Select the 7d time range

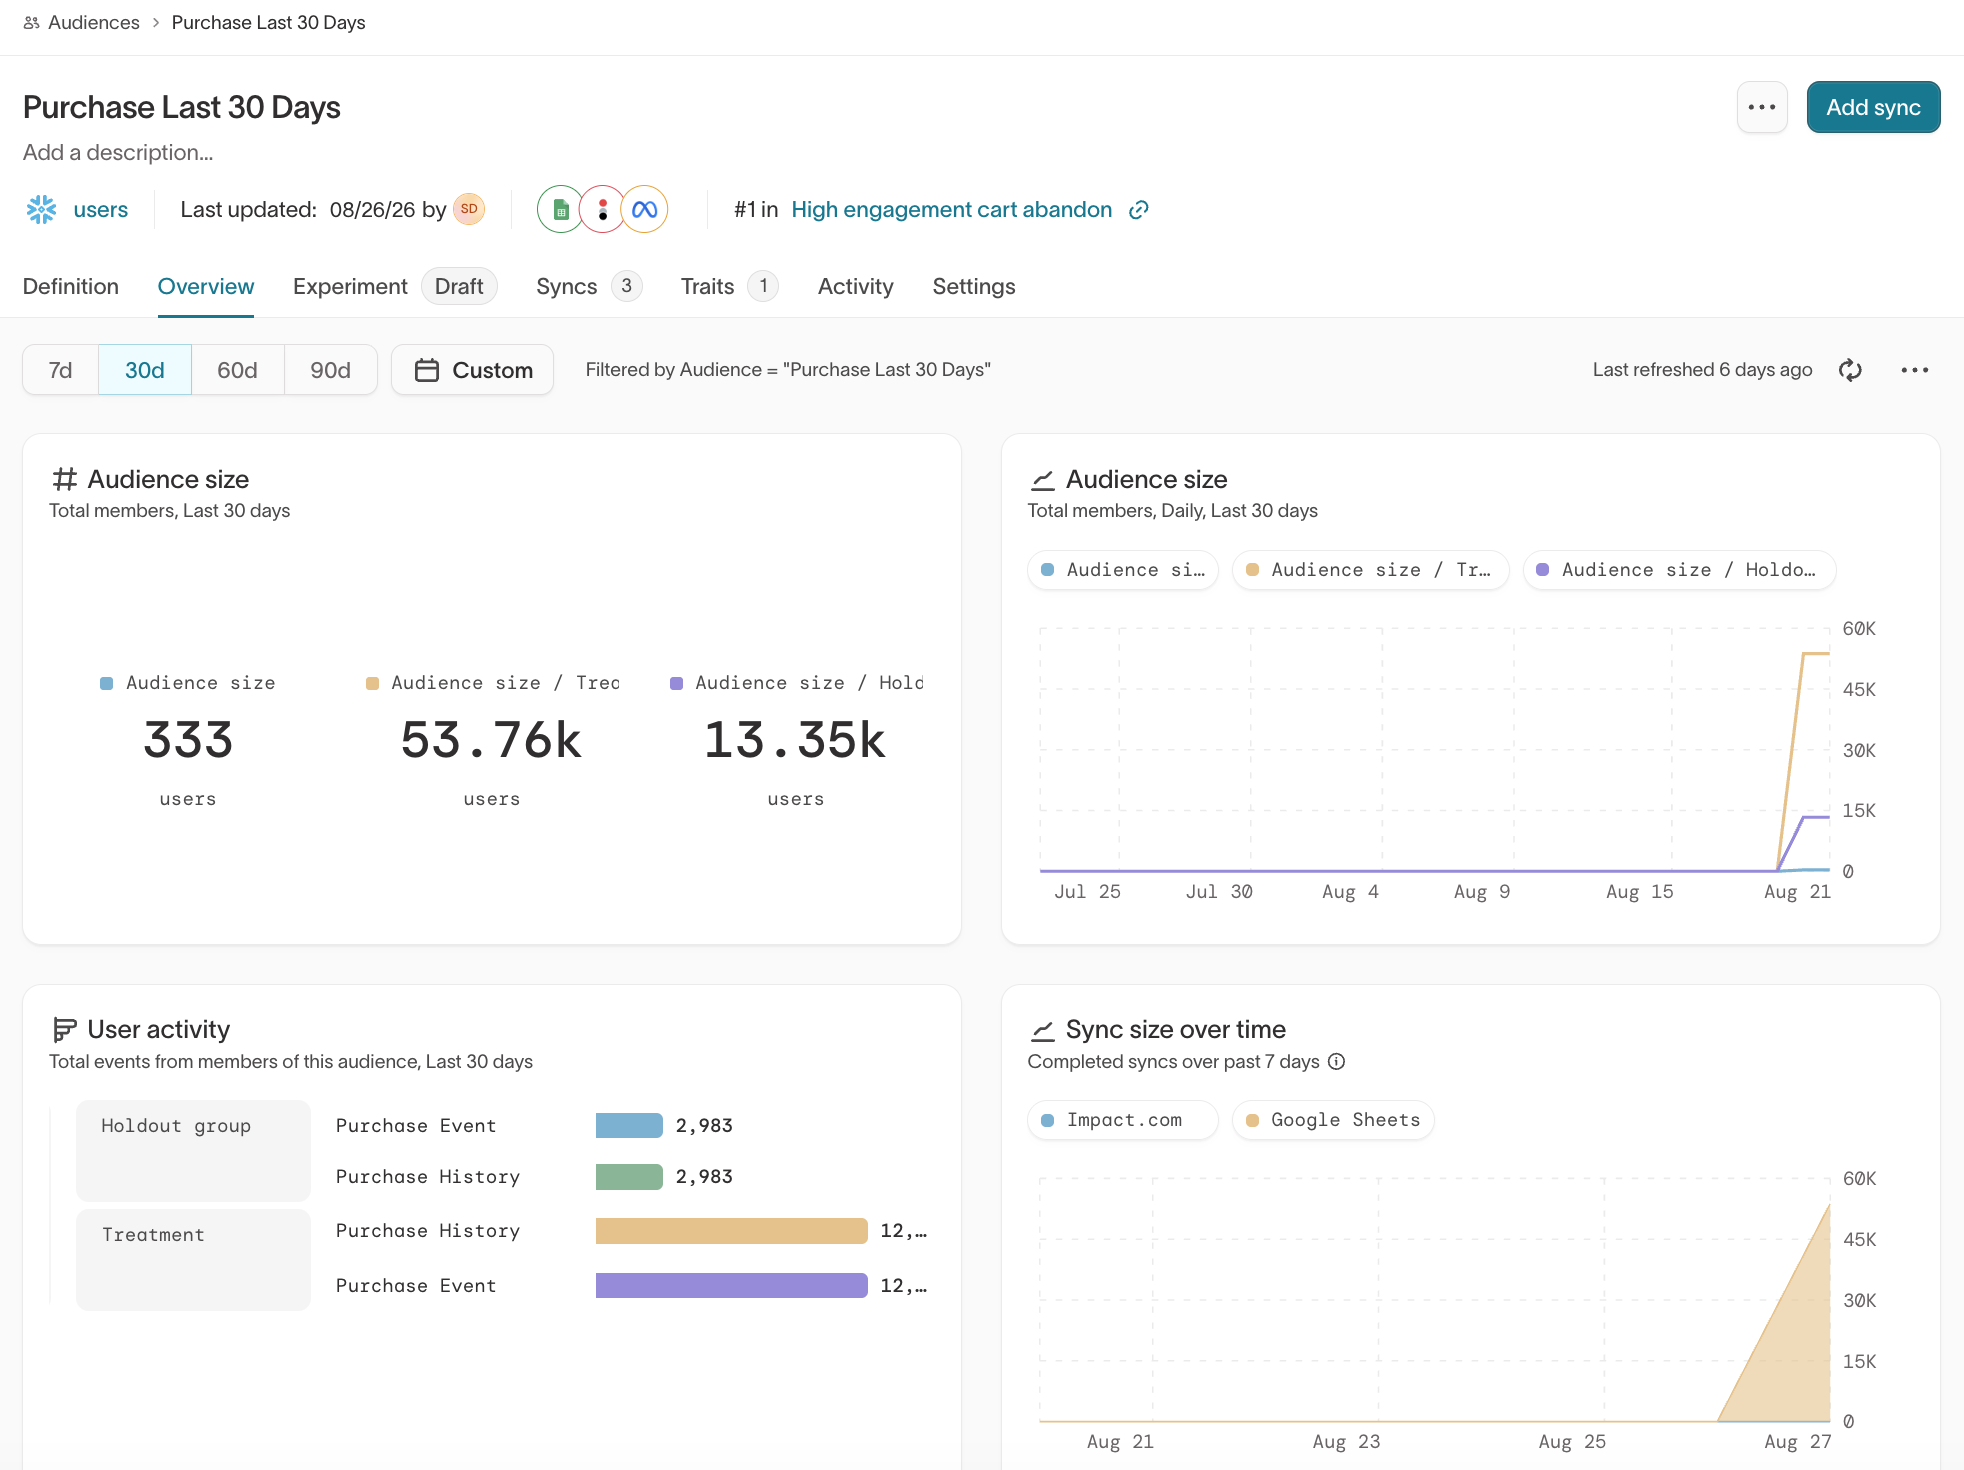60,370
